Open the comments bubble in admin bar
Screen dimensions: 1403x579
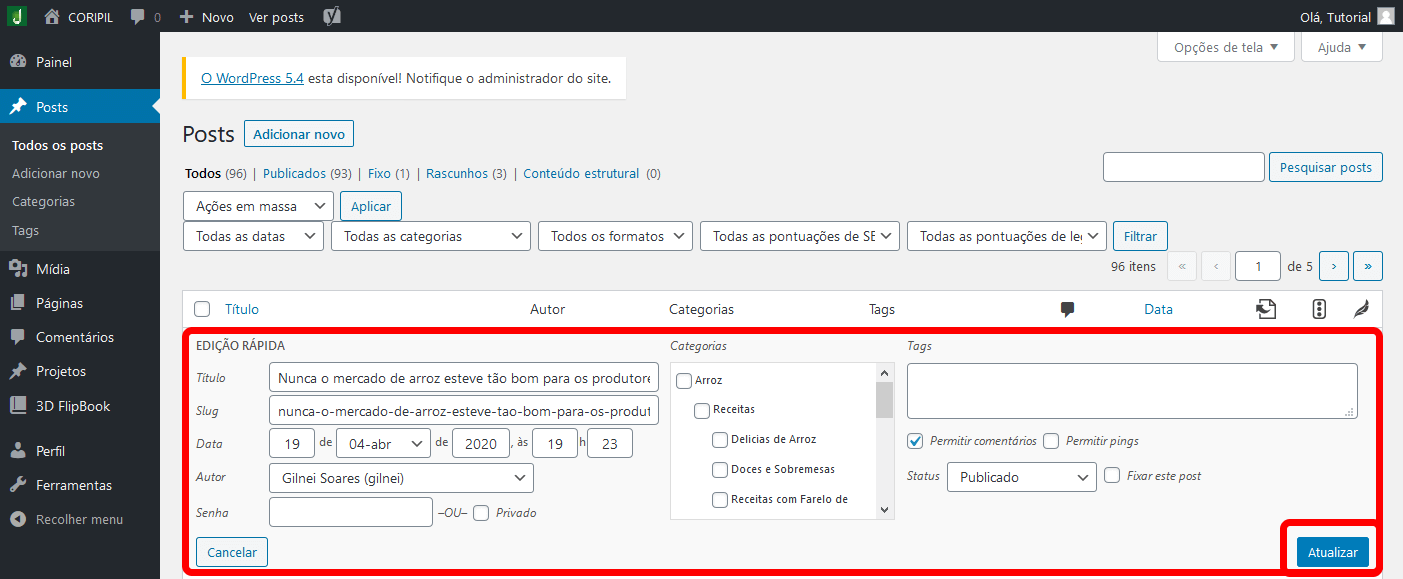(138, 17)
